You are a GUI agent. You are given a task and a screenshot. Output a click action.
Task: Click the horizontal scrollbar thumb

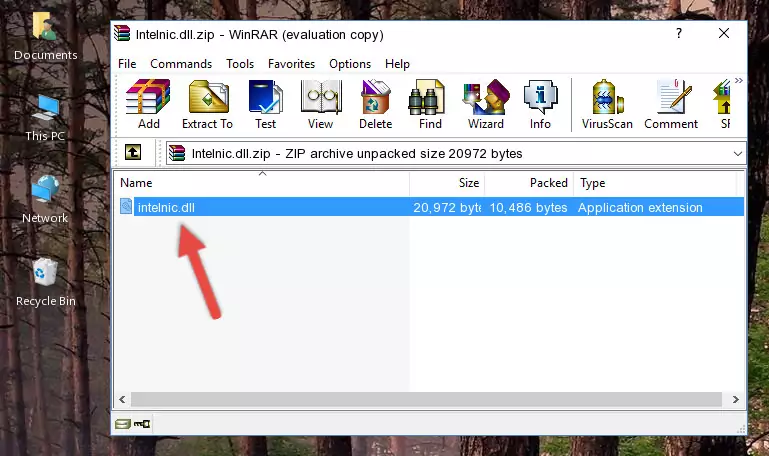pos(426,399)
